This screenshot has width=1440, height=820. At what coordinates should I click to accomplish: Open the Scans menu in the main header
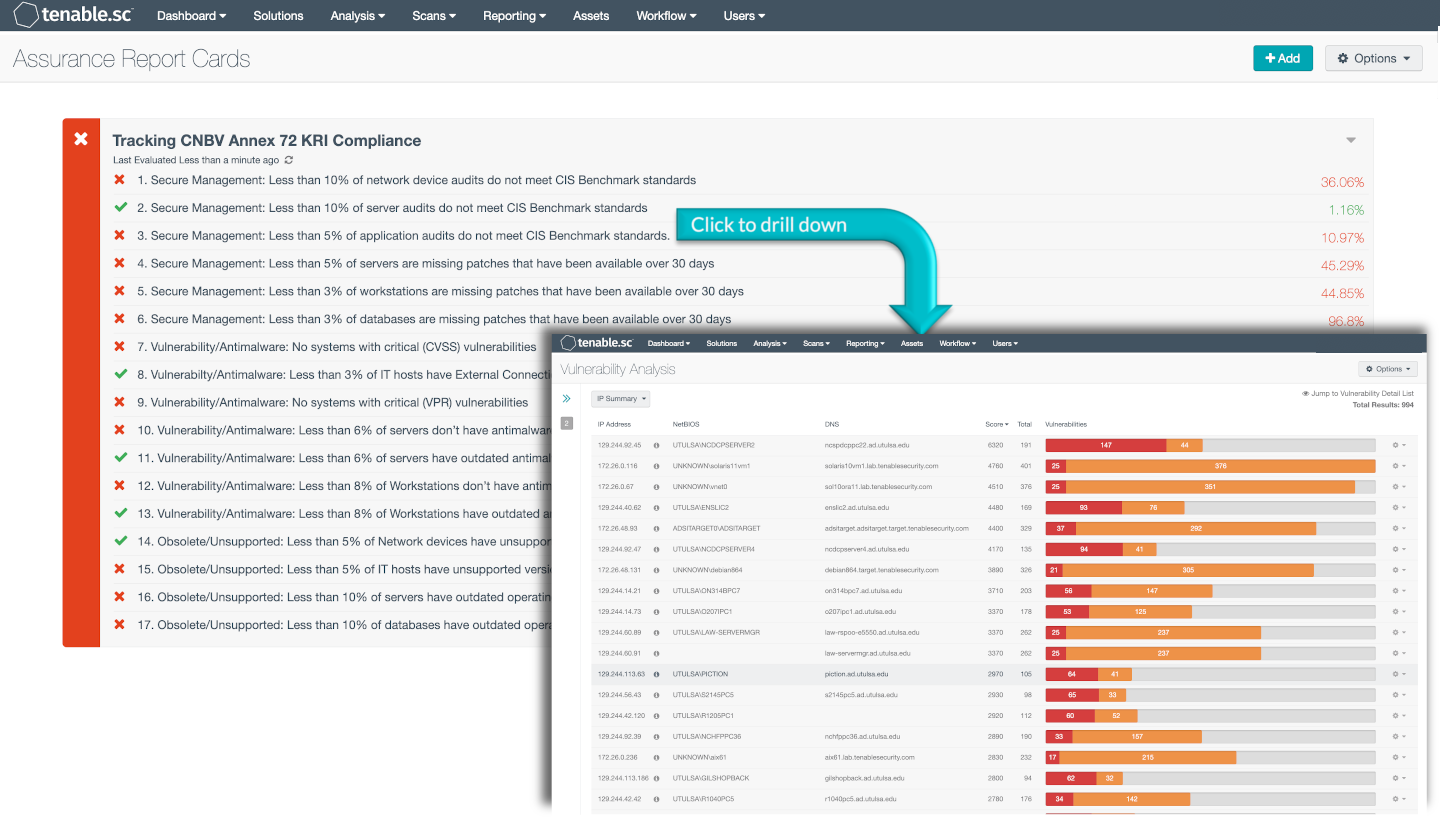[x=434, y=16]
